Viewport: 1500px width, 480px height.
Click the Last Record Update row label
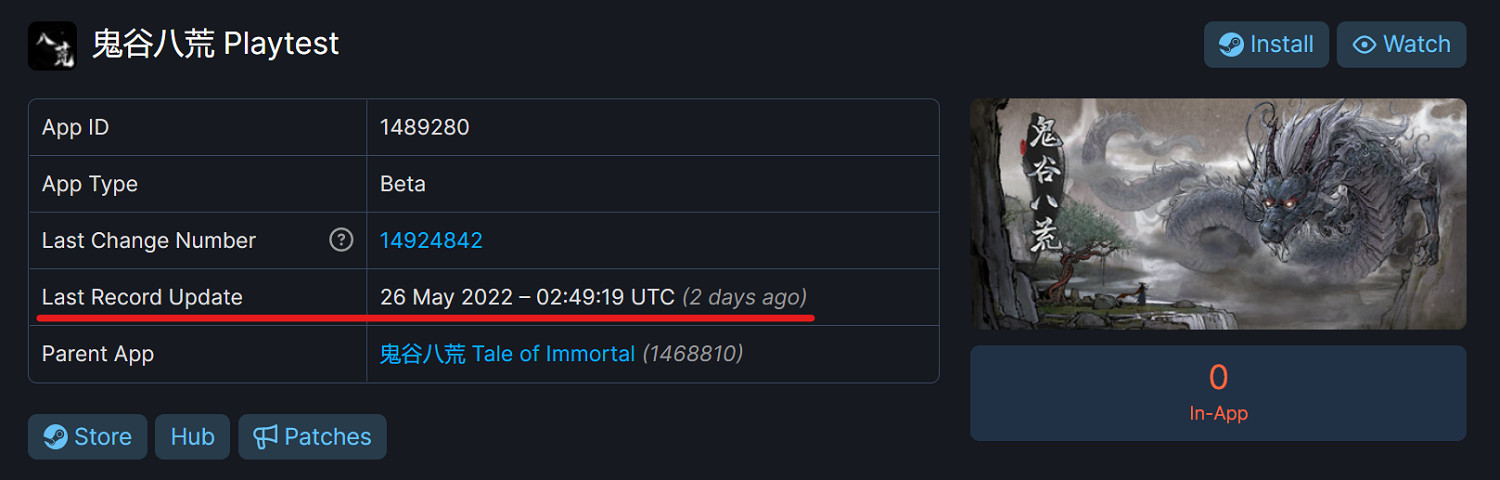tap(142, 297)
